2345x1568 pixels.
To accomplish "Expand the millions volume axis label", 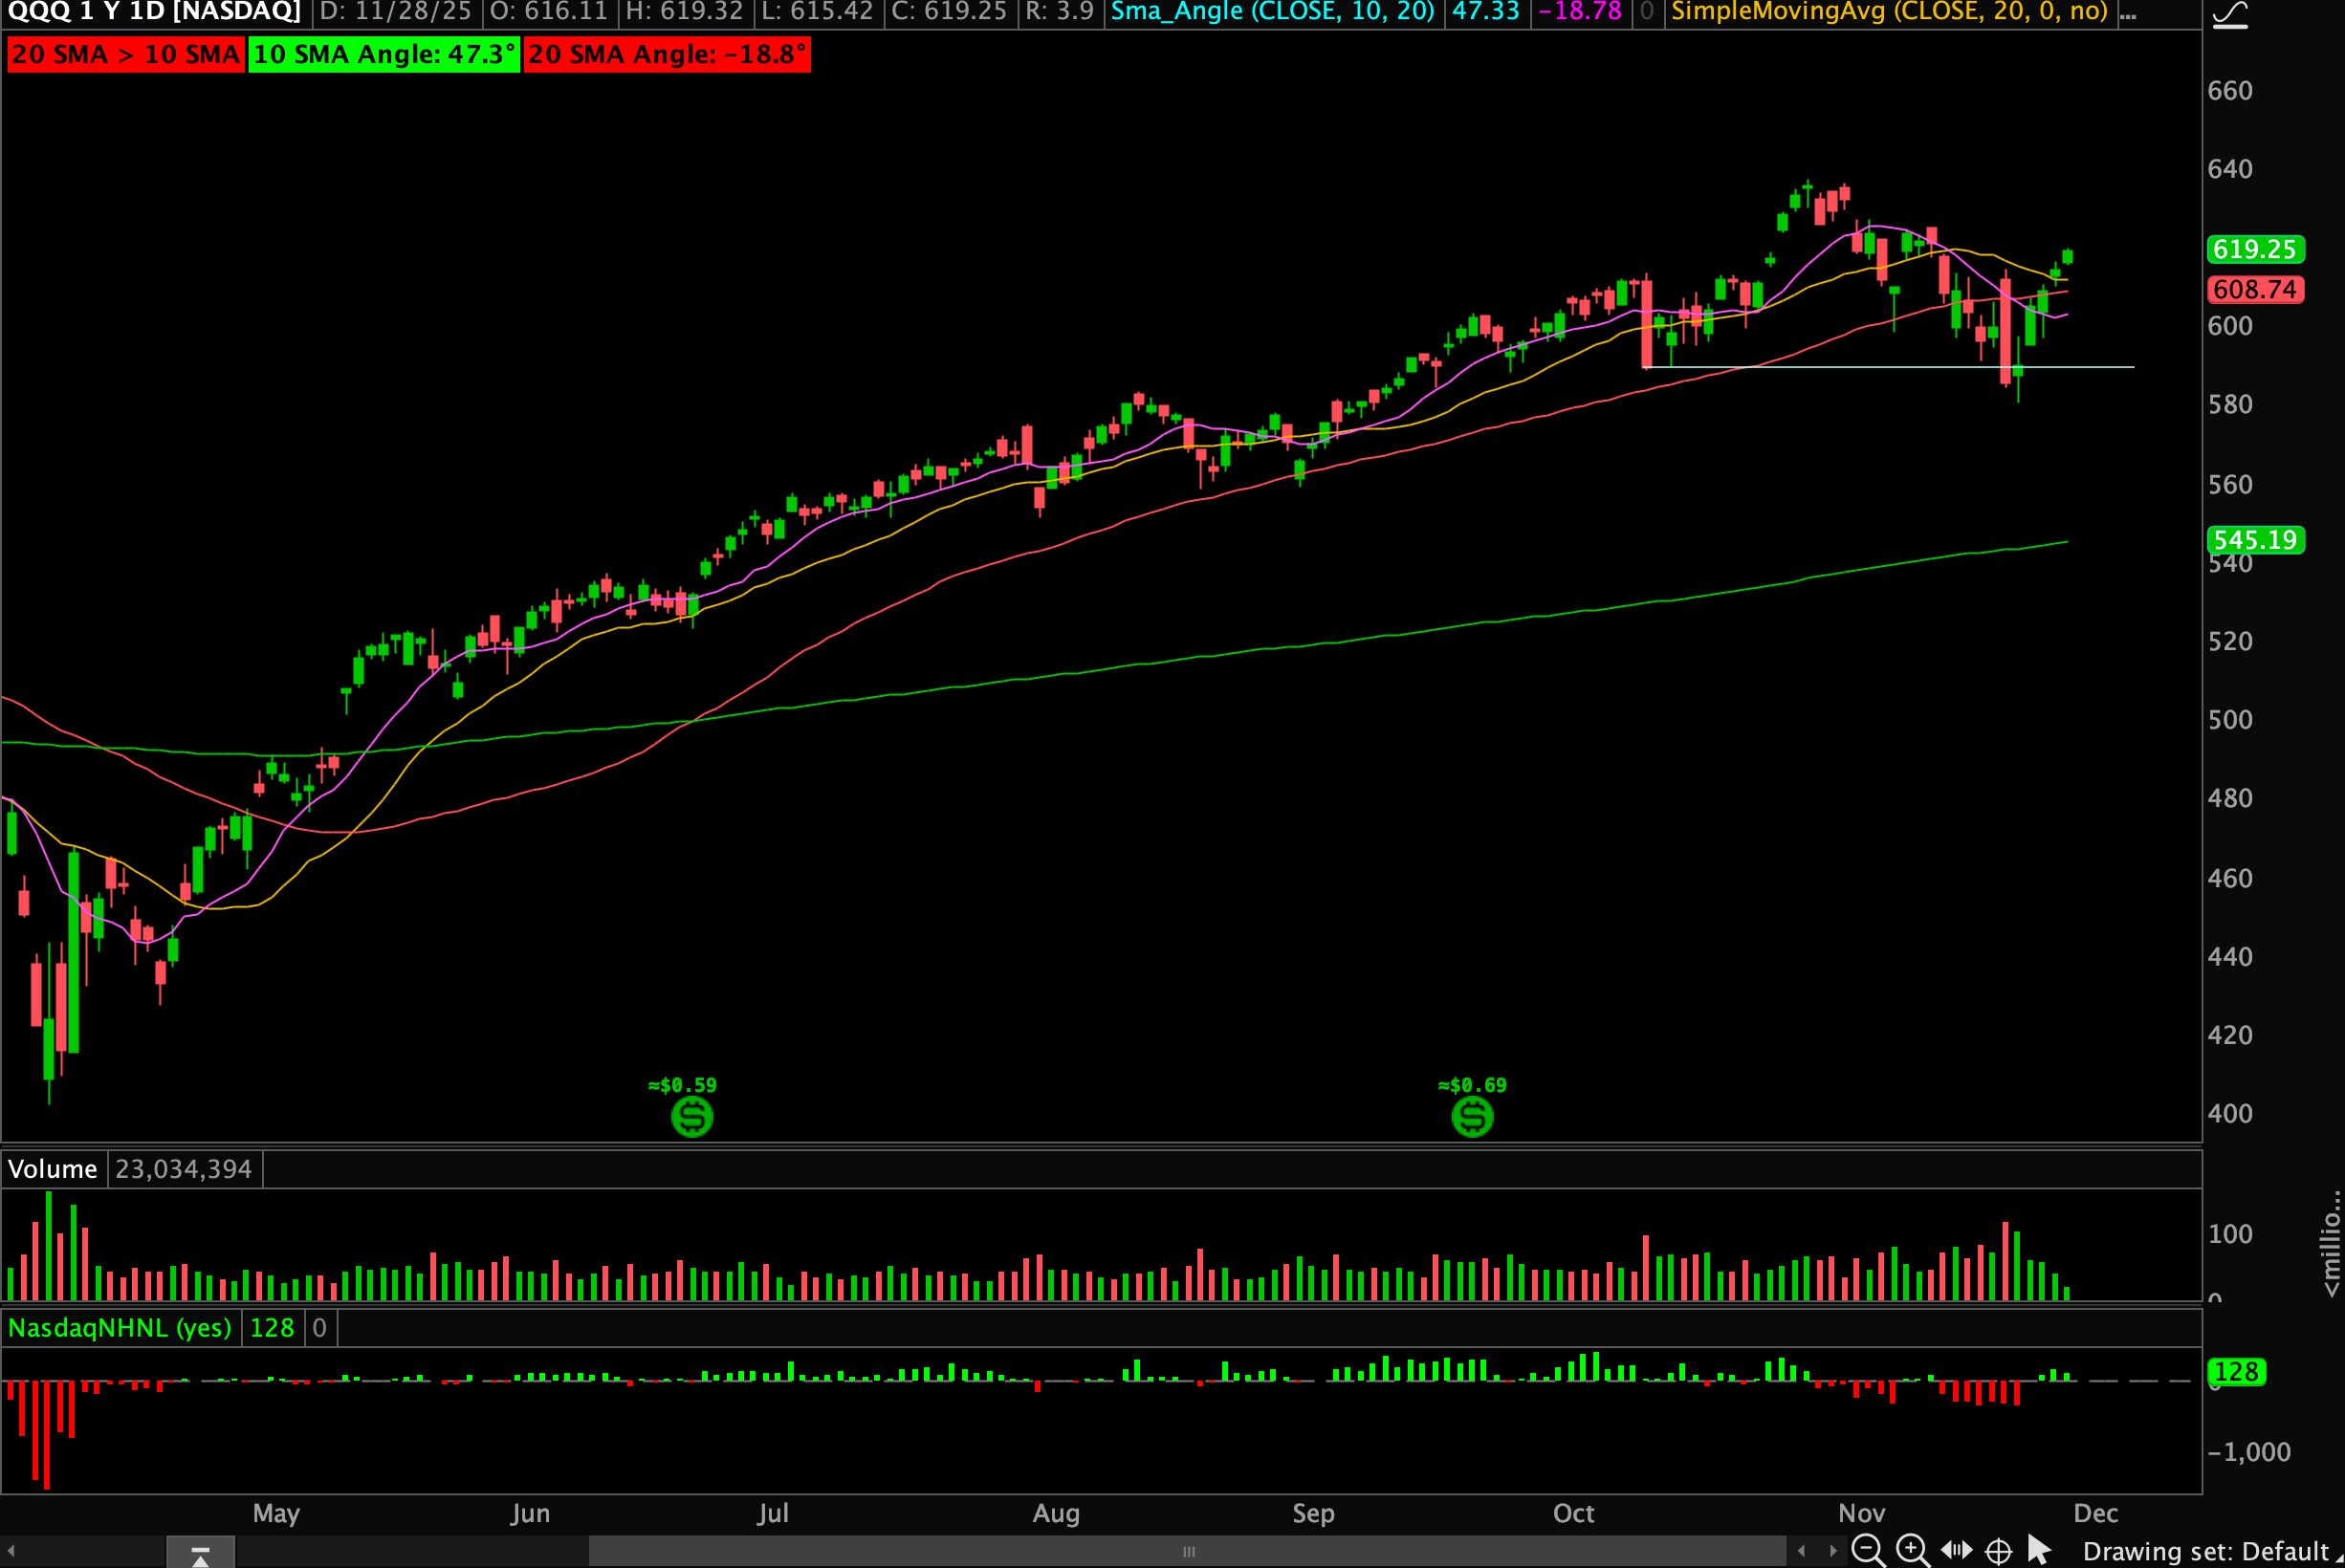I will pos(2331,1243).
